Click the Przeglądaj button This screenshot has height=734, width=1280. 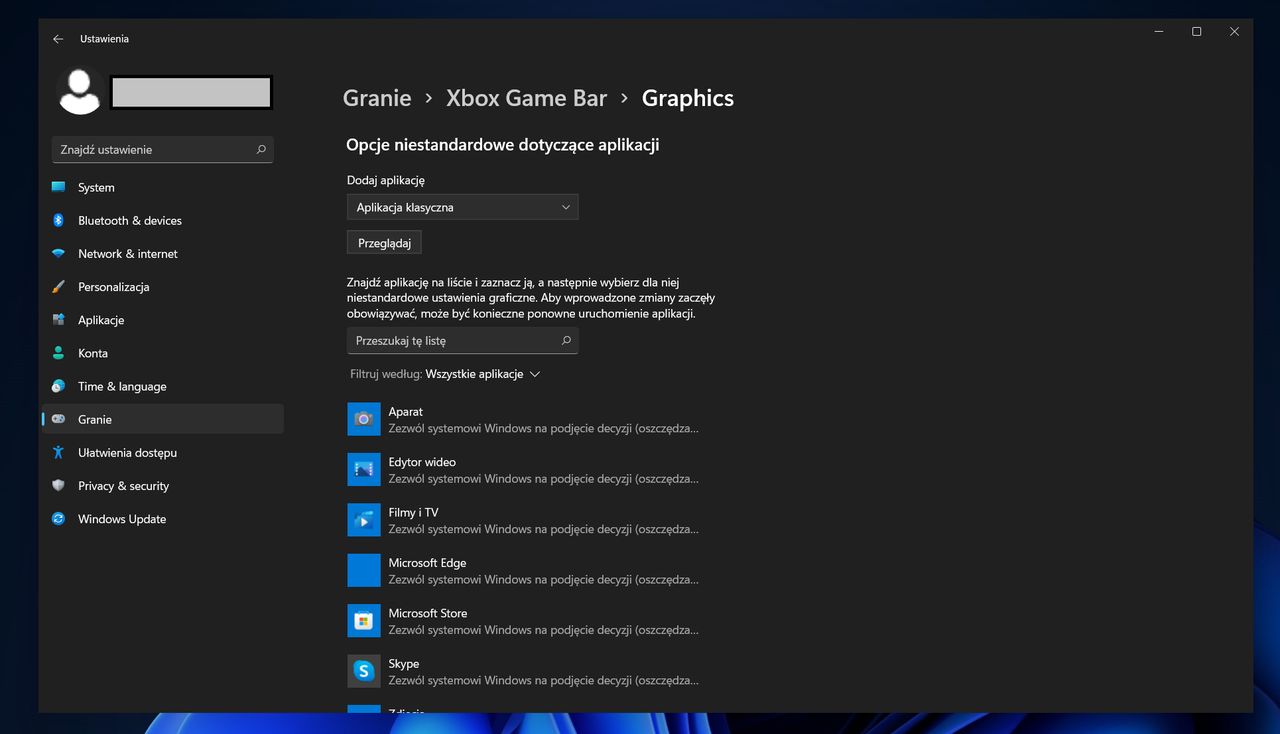pos(384,241)
